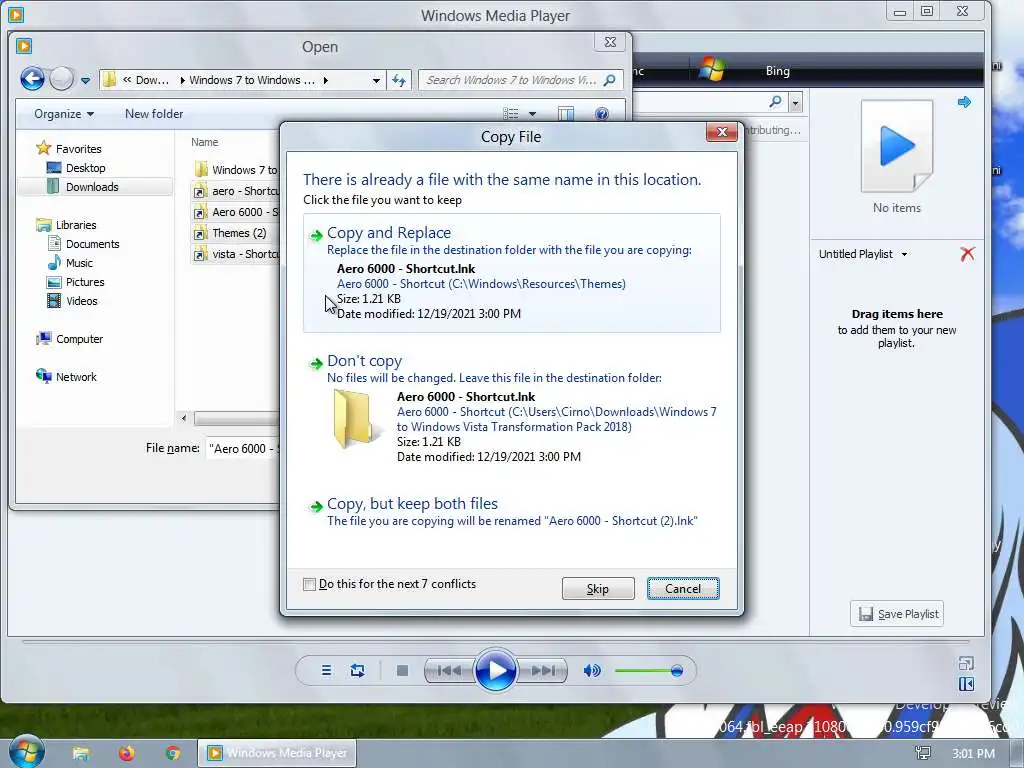Click the horizontal scrollbar in file list
The width and height of the screenshot is (1024, 768).
pos(236,418)
